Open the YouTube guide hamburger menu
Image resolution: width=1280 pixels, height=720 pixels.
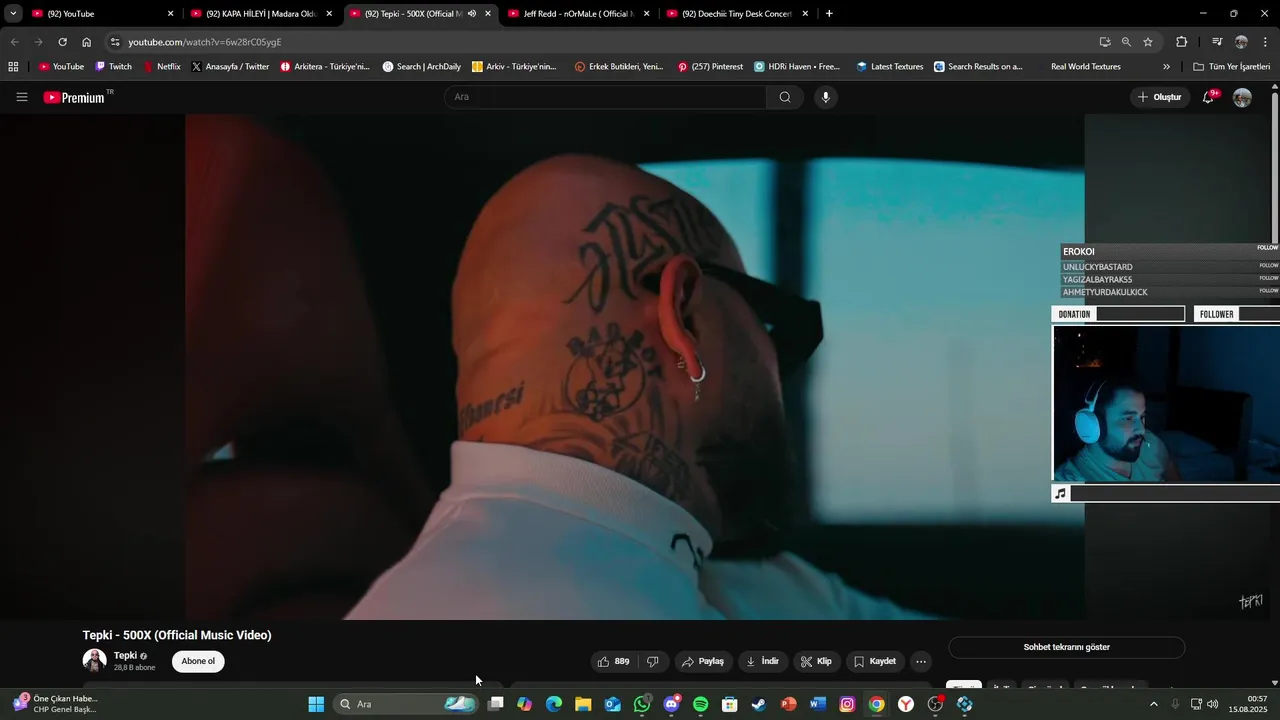click(x=22, y=97)
